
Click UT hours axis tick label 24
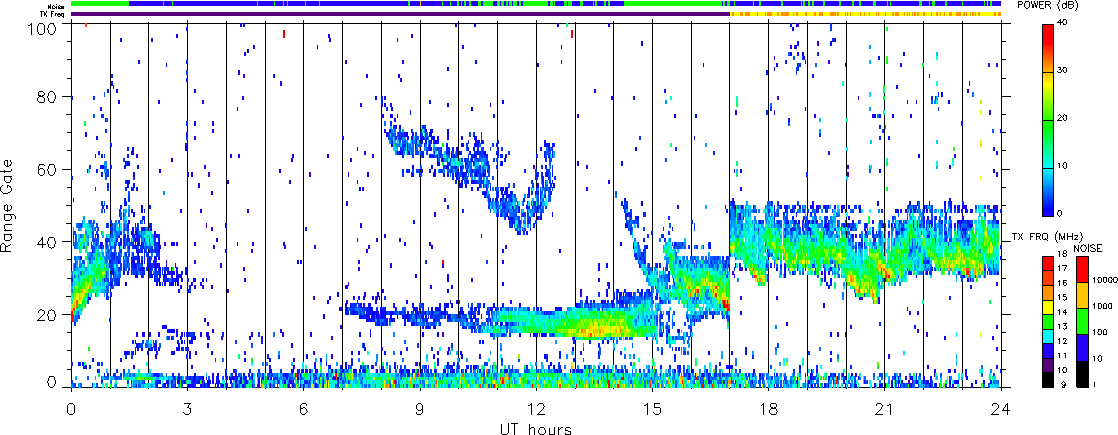[1001, 409]
